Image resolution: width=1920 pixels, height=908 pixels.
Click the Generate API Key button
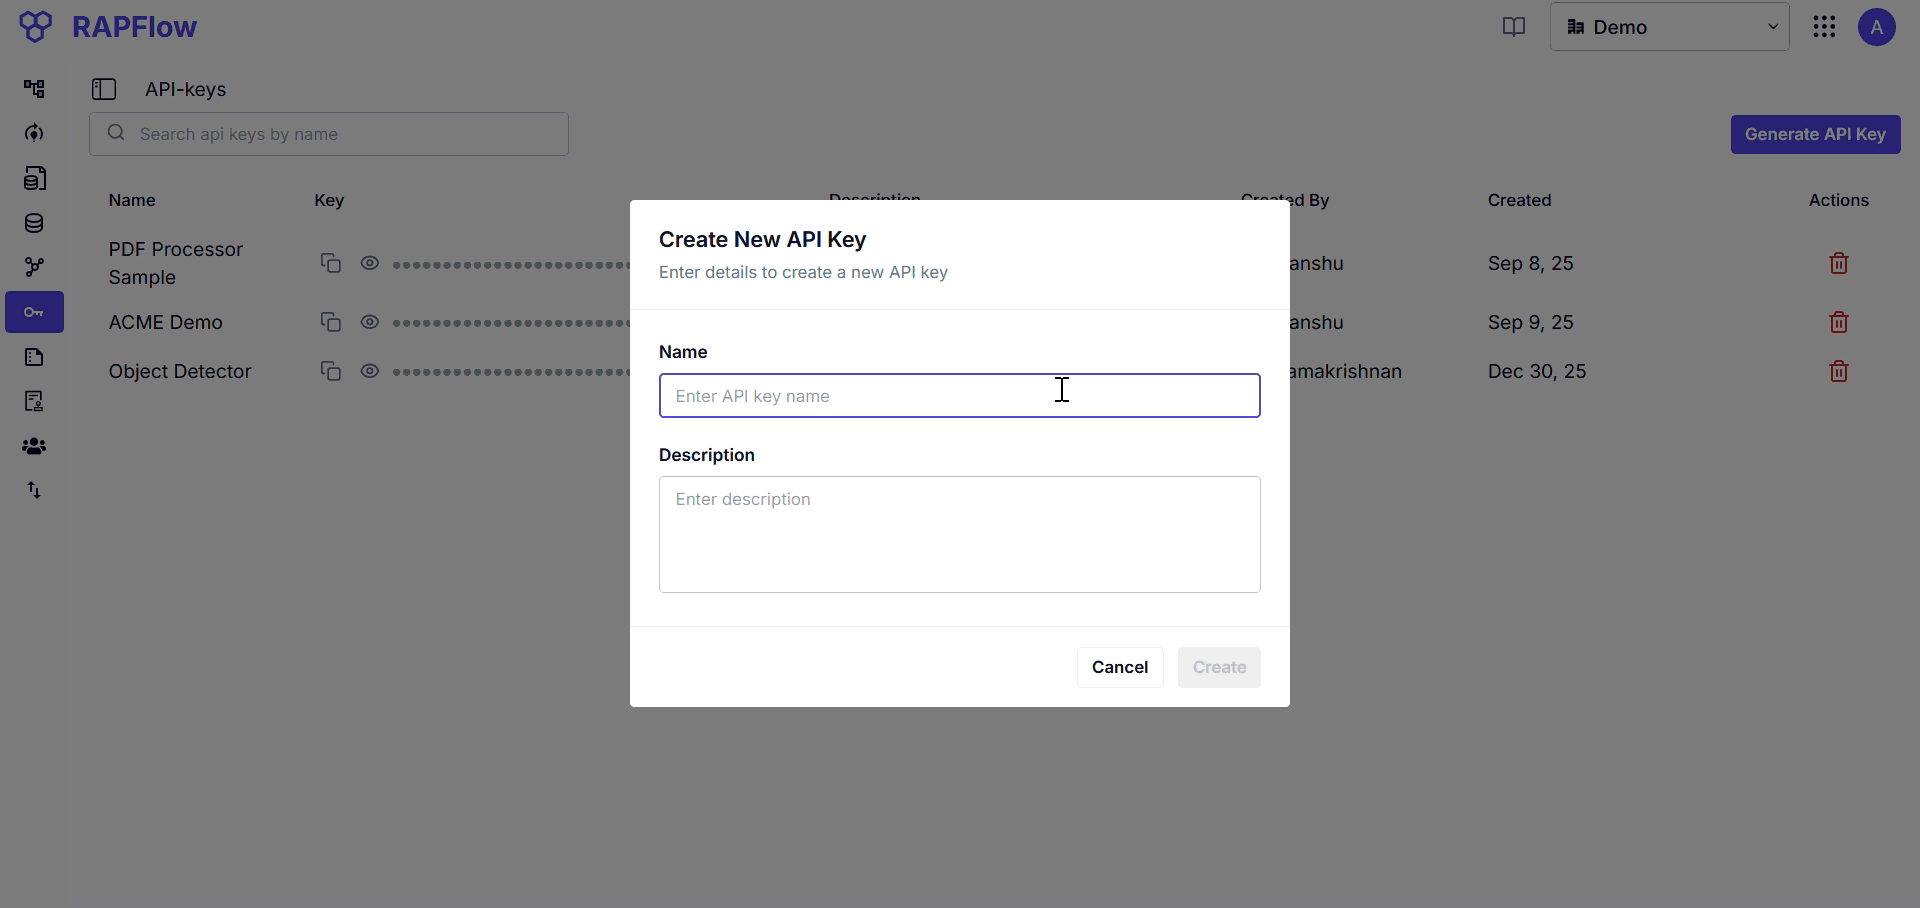1815,134
